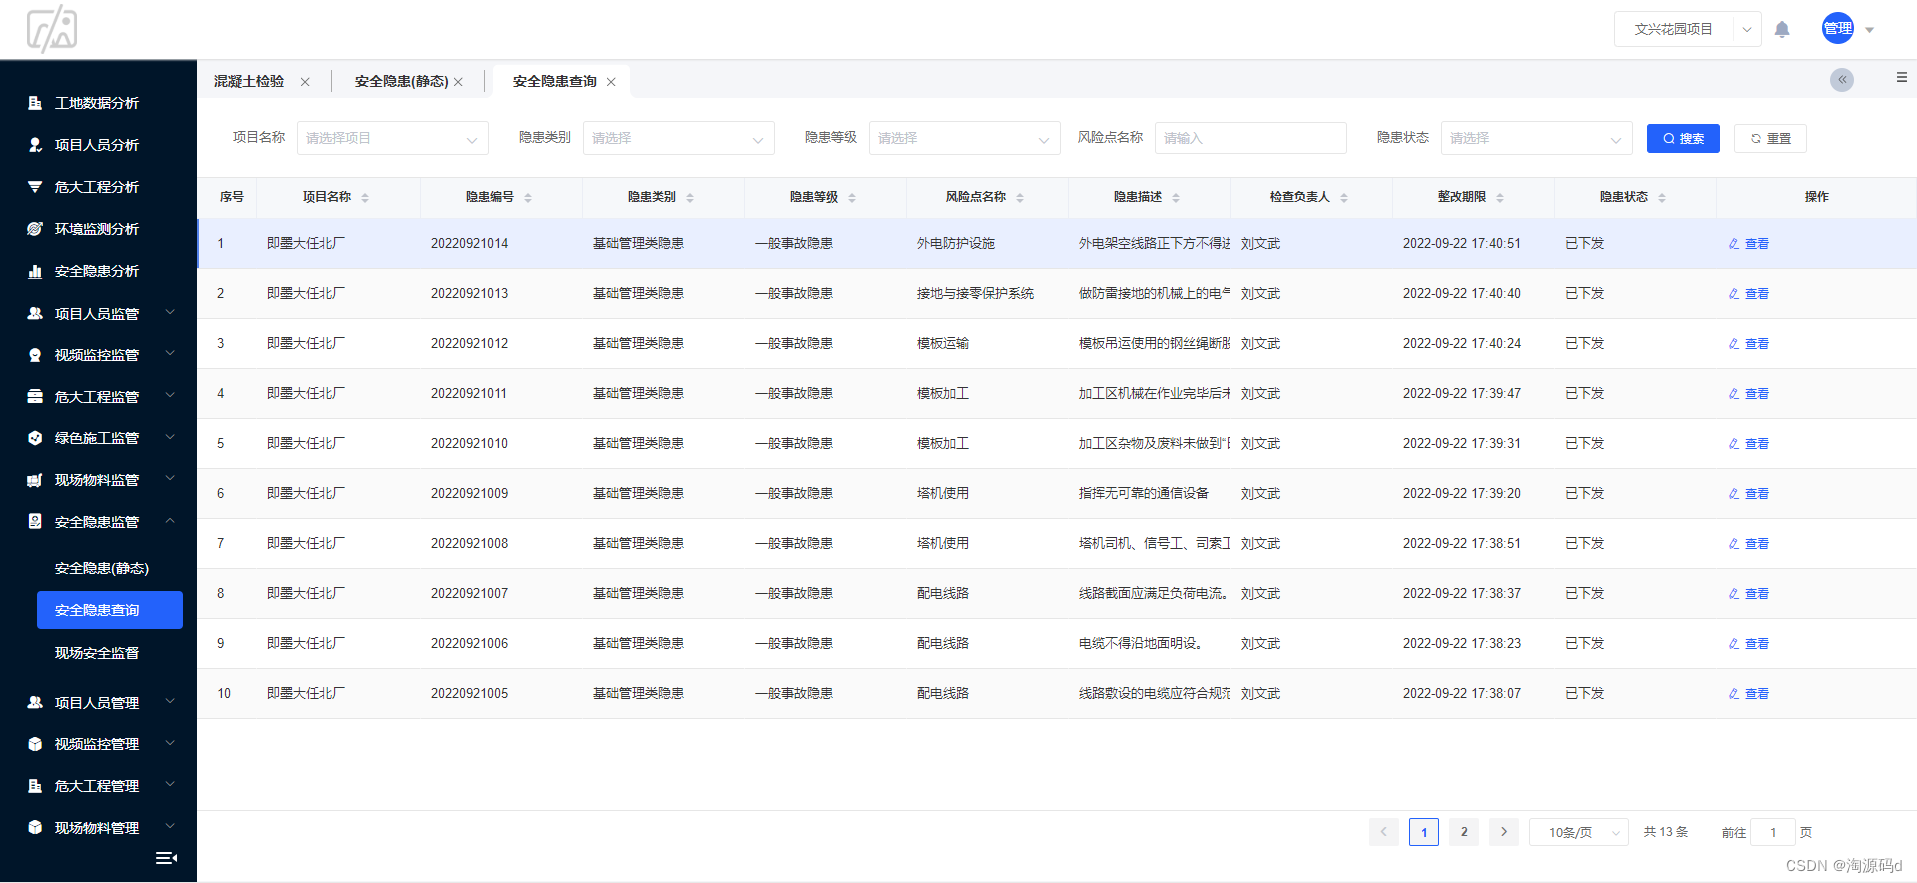Switch to the 混凝土检验 tab
The width and height of the screenshot is (1917, 883).
tap(249, 81)
